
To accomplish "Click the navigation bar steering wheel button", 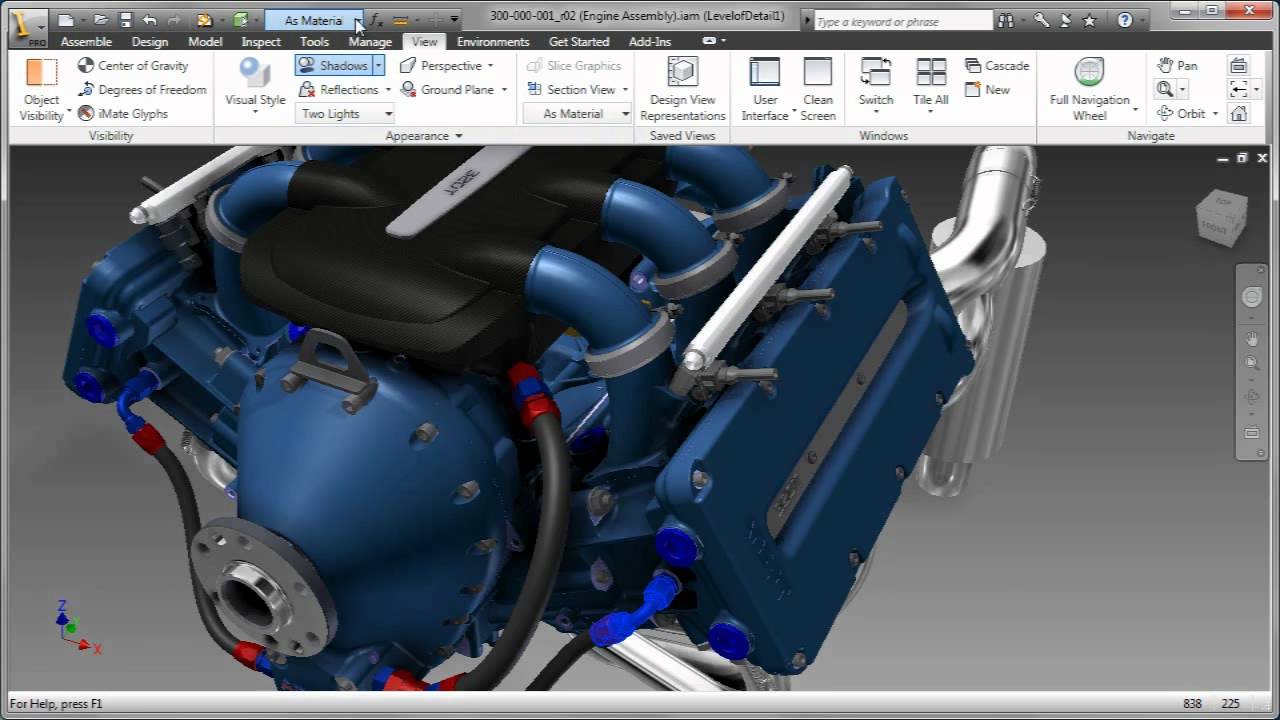I will tap(1252, 297).
